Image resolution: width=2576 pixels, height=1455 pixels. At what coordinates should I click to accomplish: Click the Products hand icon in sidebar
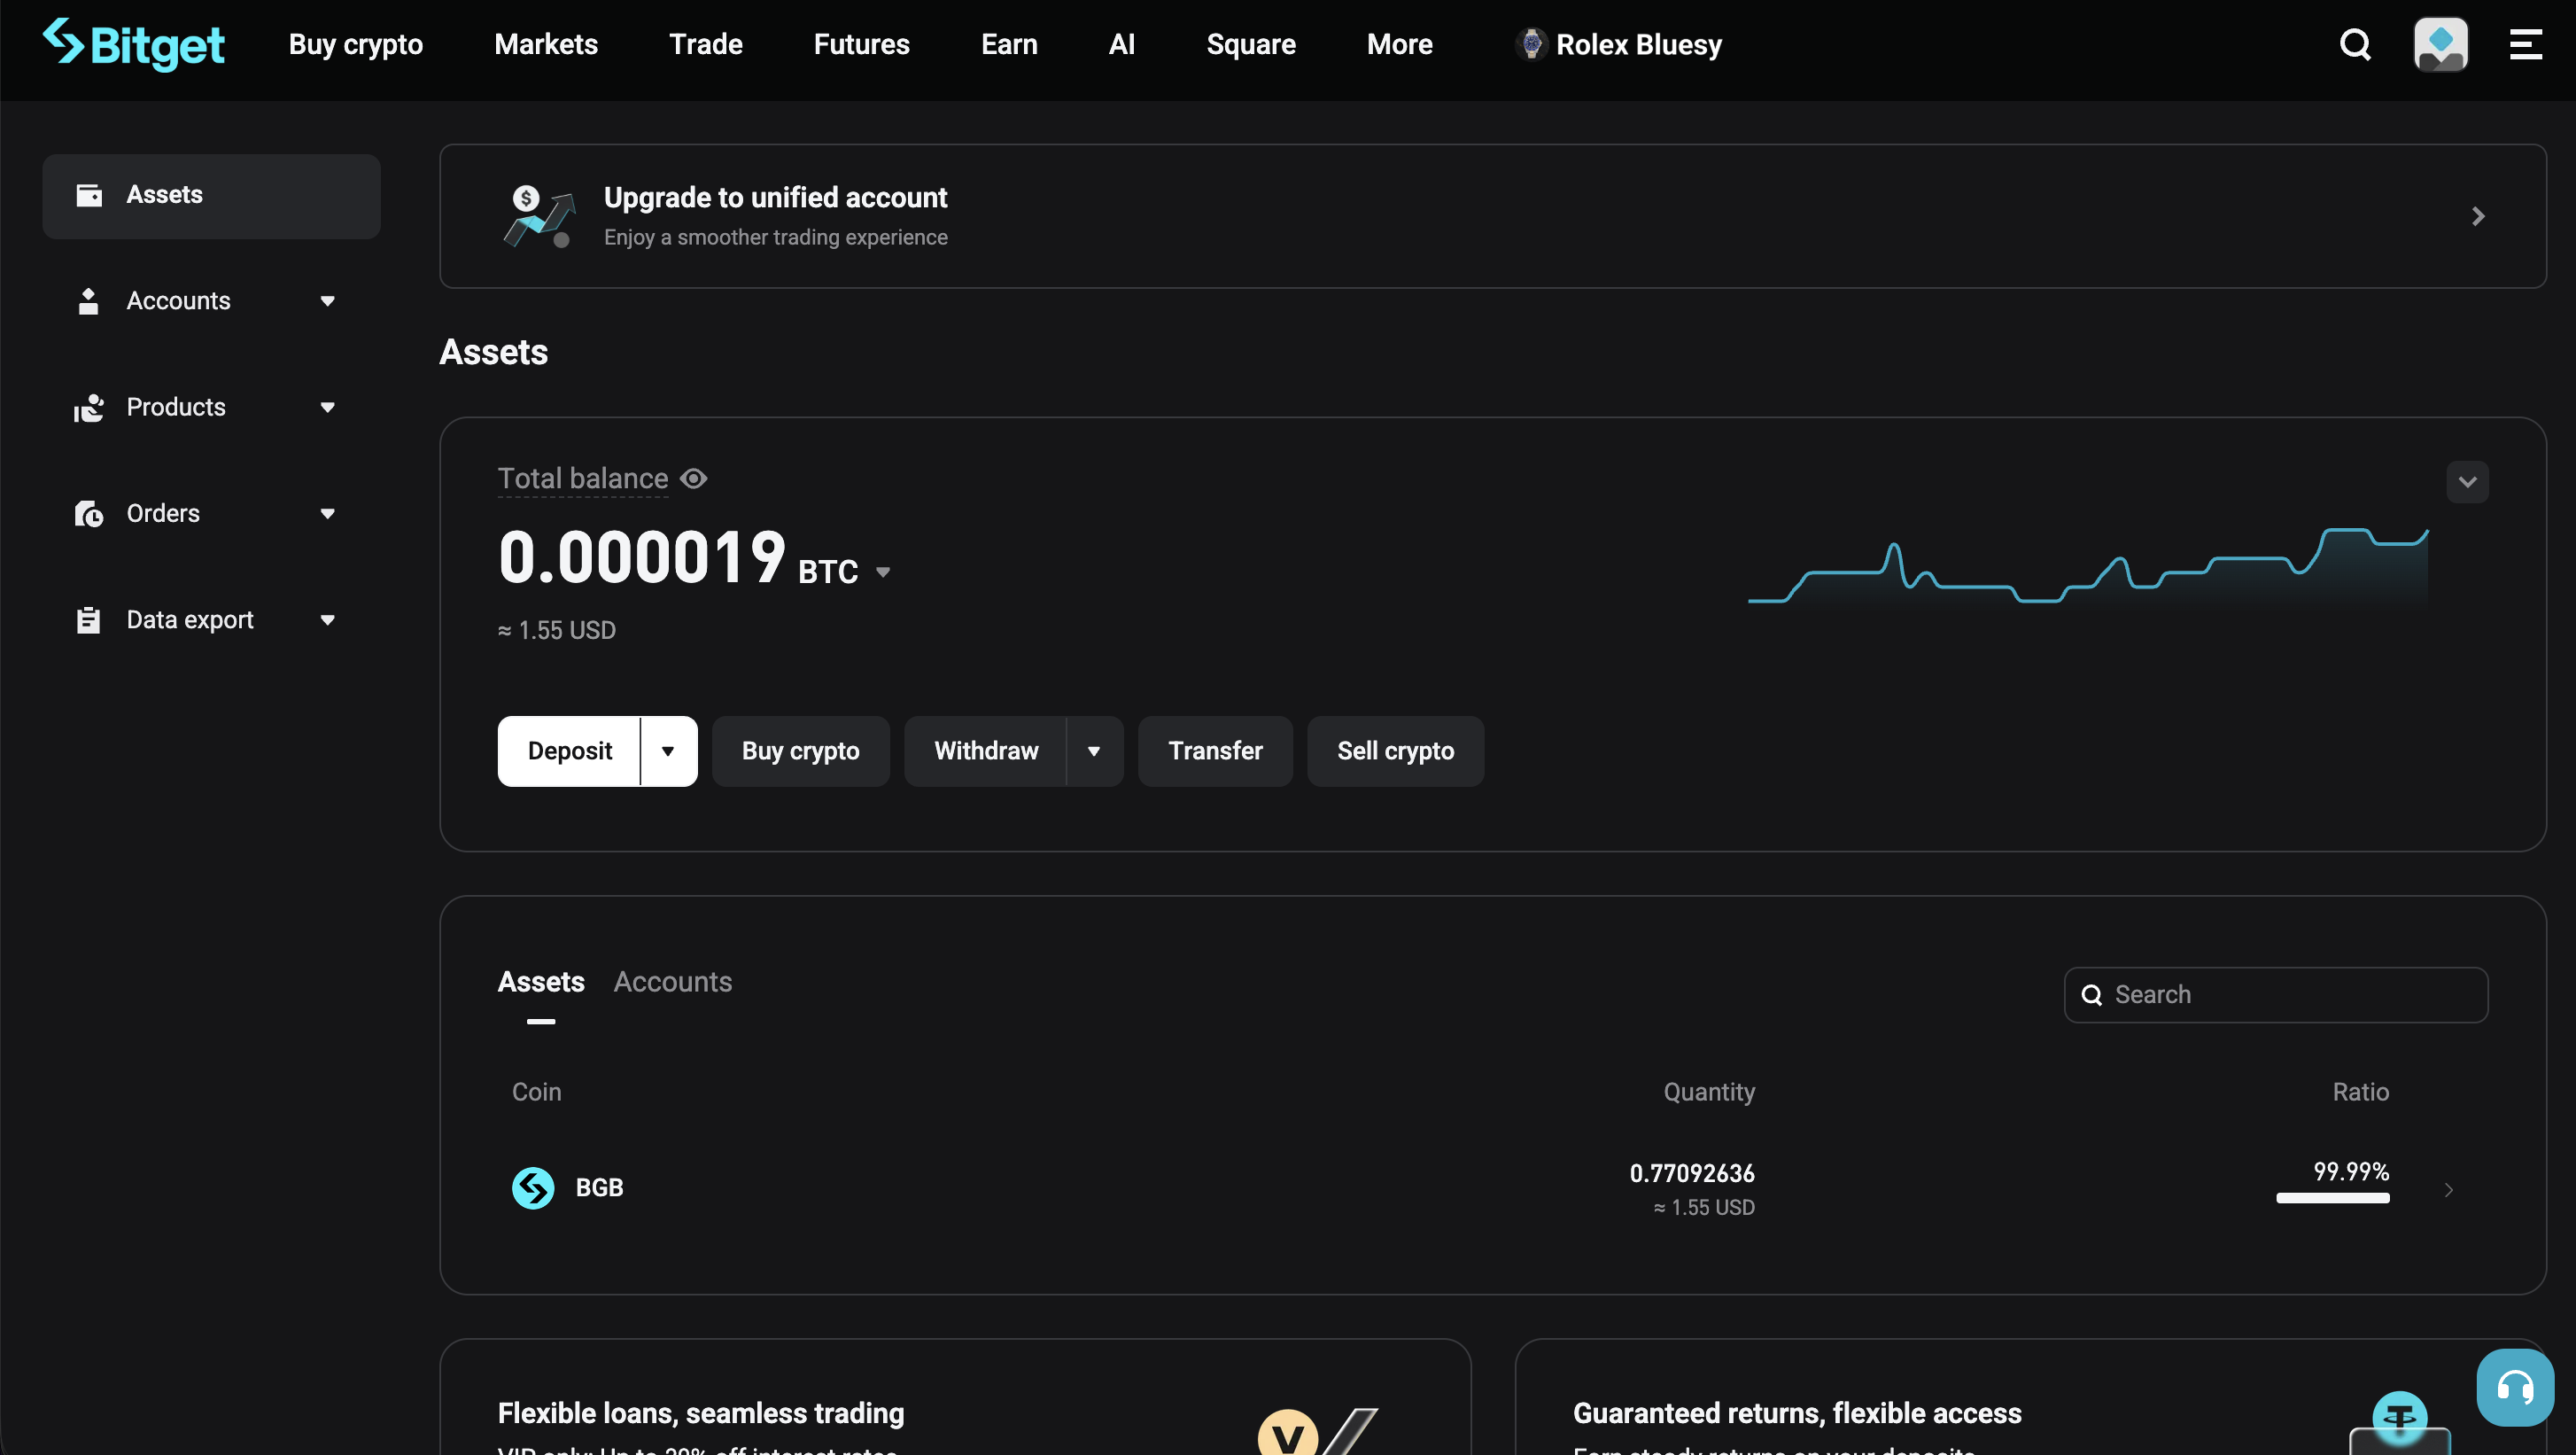(x=89, y=407)
